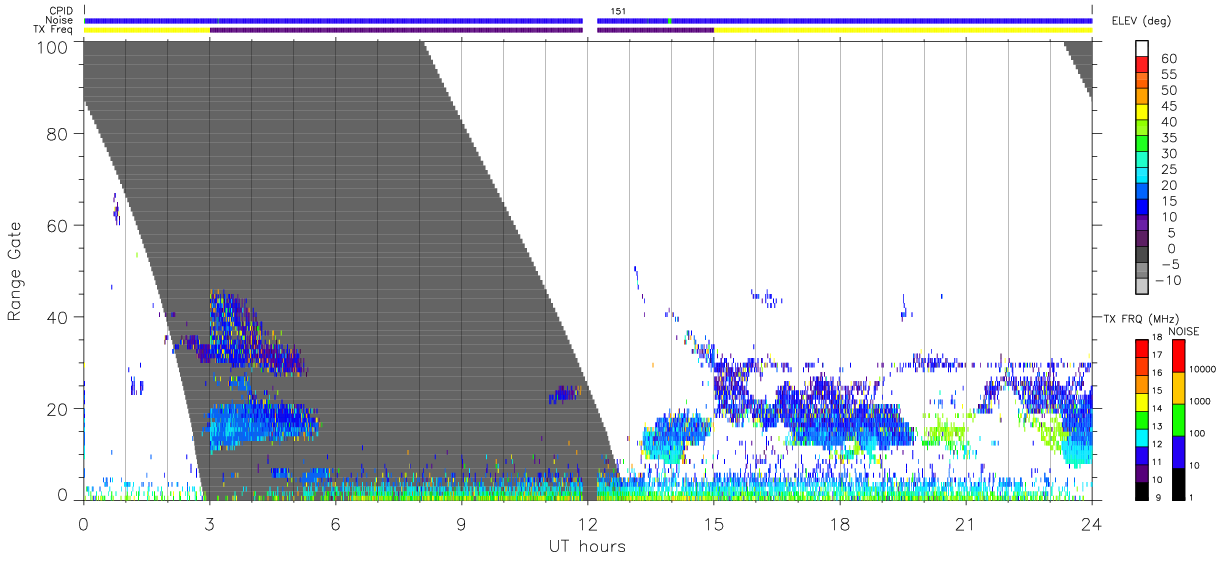Click NOISE tick label 10000

[x=1202, y=369]
